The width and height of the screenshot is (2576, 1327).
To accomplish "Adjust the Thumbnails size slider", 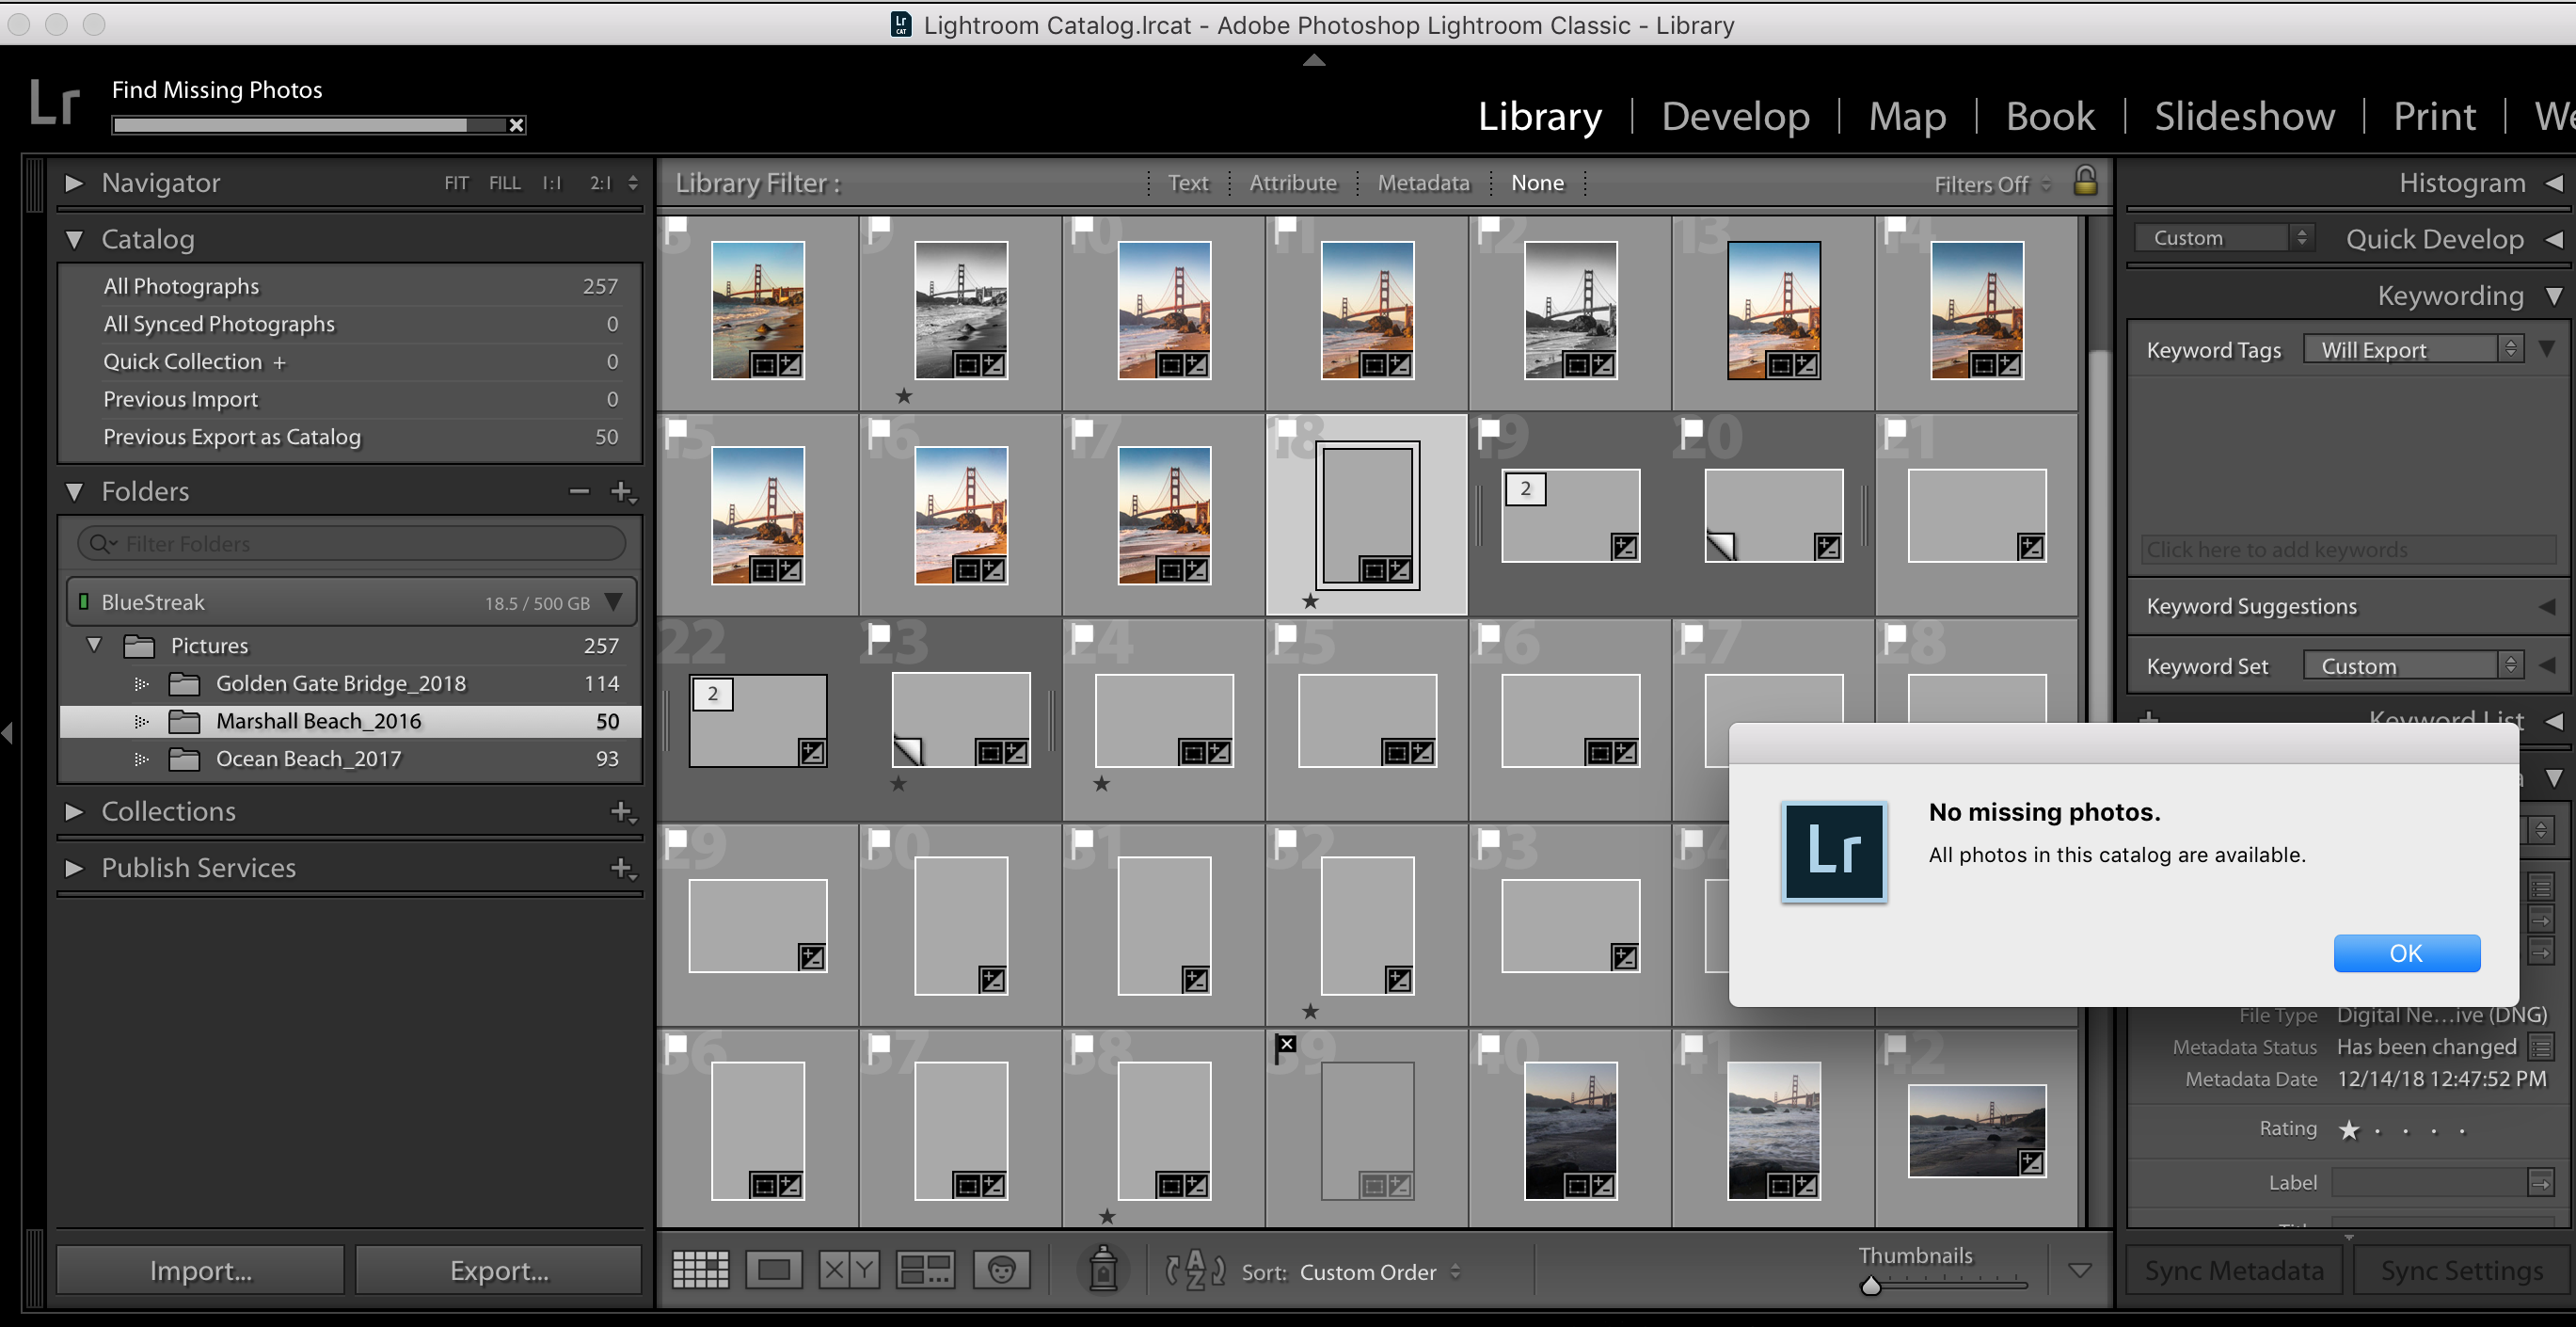I will tap(1871, 1286).
